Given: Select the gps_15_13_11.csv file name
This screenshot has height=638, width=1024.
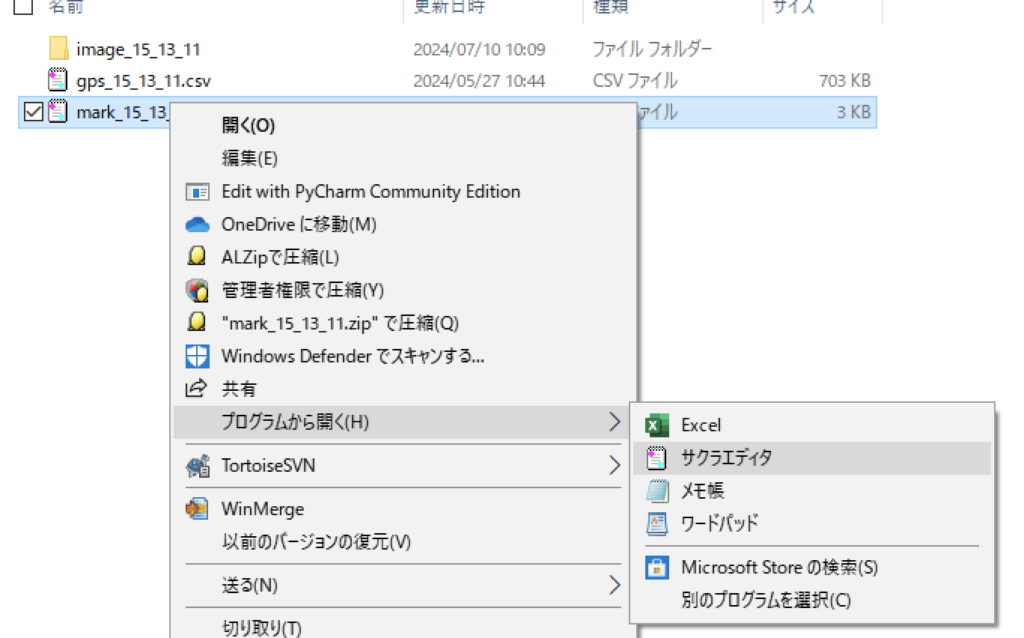Looking at the screenshot, I should click(x=144, y=81).
